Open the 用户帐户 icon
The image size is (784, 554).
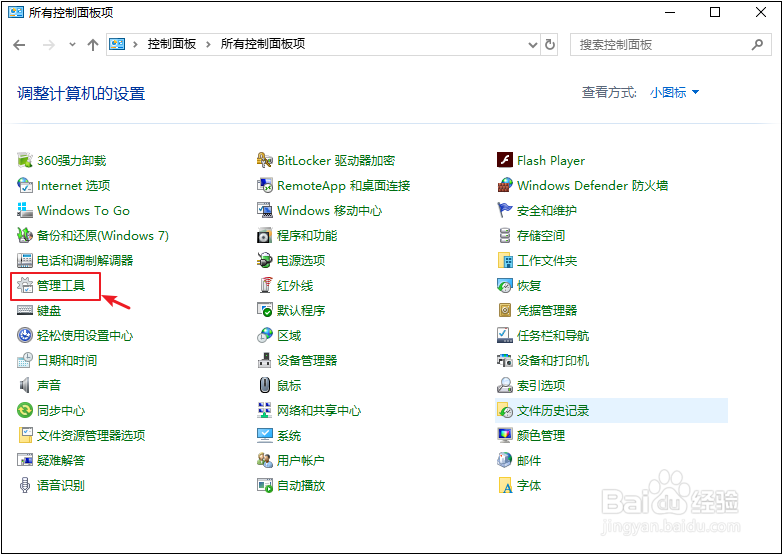[x=264, y=460]
